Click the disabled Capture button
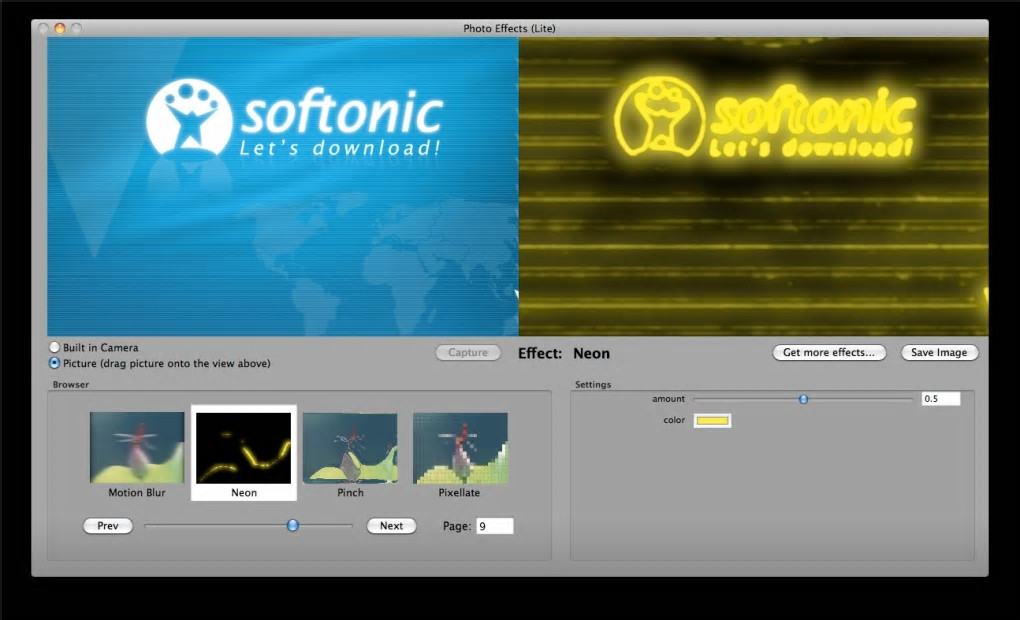1020x620 pixels. pyautogui.click(x=468, y=352)
